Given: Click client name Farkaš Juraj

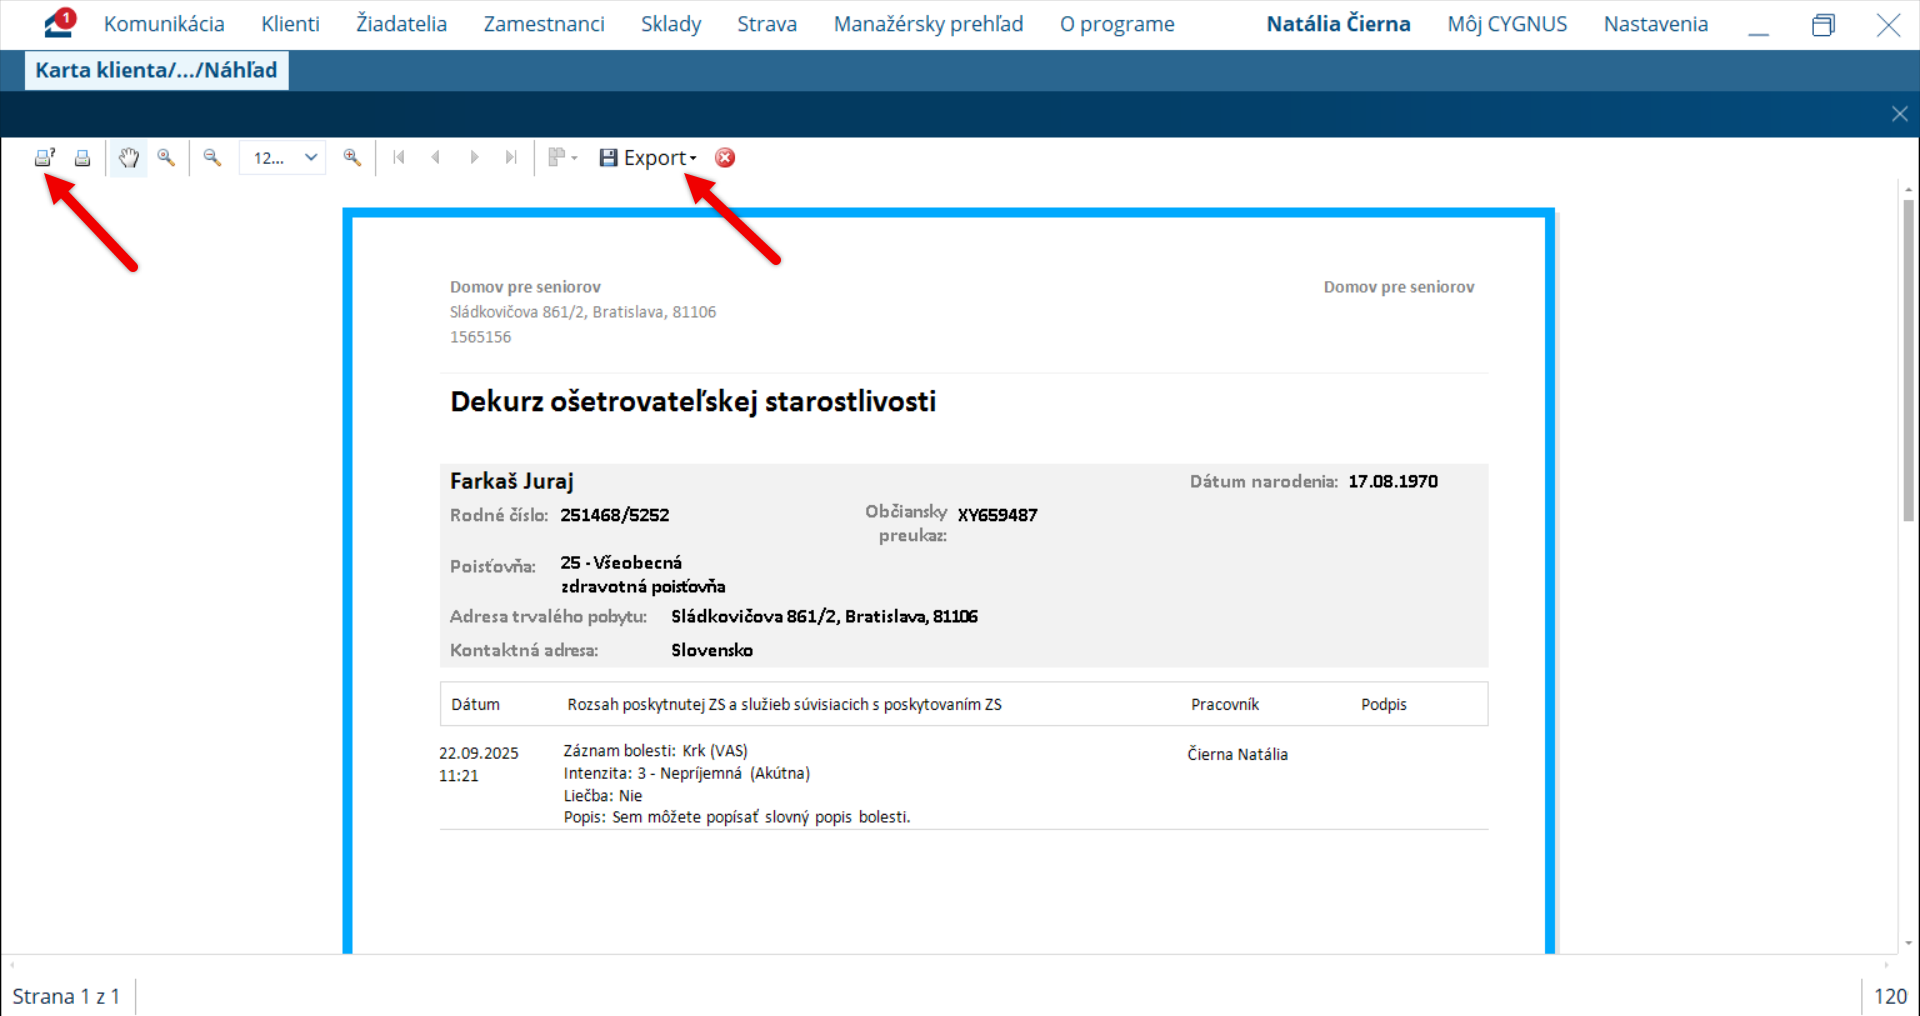Looking at the screenshot, I should (512, 481).
